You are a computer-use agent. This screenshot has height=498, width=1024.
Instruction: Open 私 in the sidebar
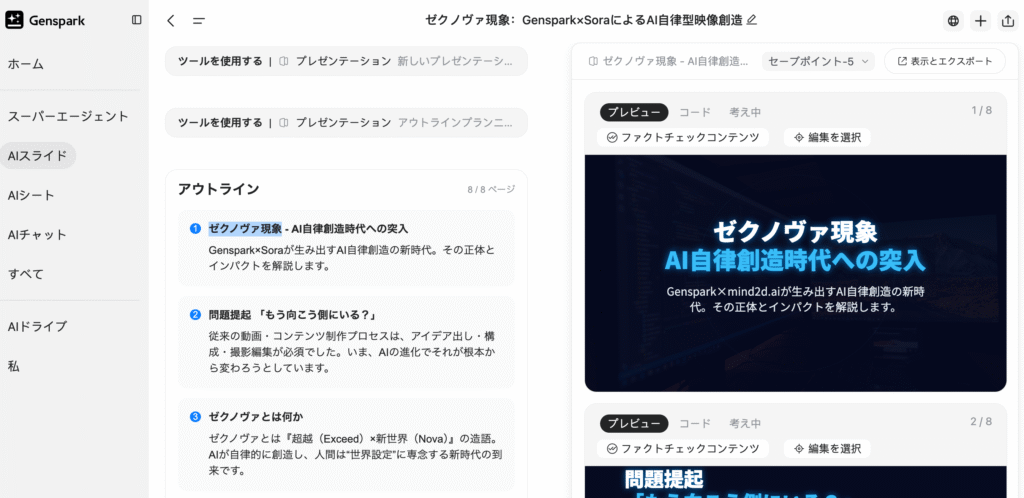[x=13, y=366]
